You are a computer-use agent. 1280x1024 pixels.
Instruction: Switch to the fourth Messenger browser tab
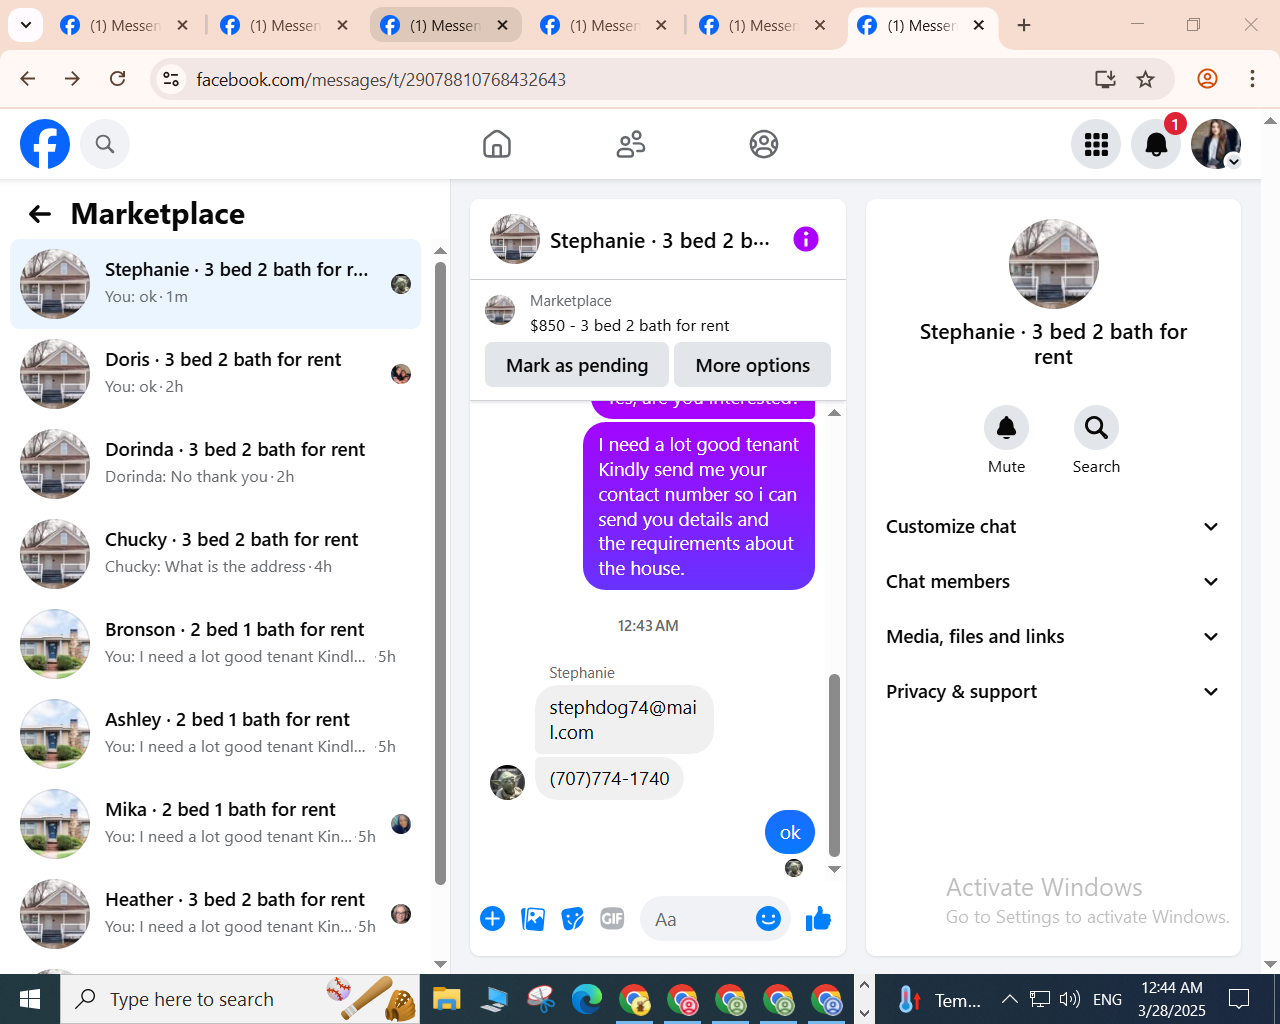604,25
